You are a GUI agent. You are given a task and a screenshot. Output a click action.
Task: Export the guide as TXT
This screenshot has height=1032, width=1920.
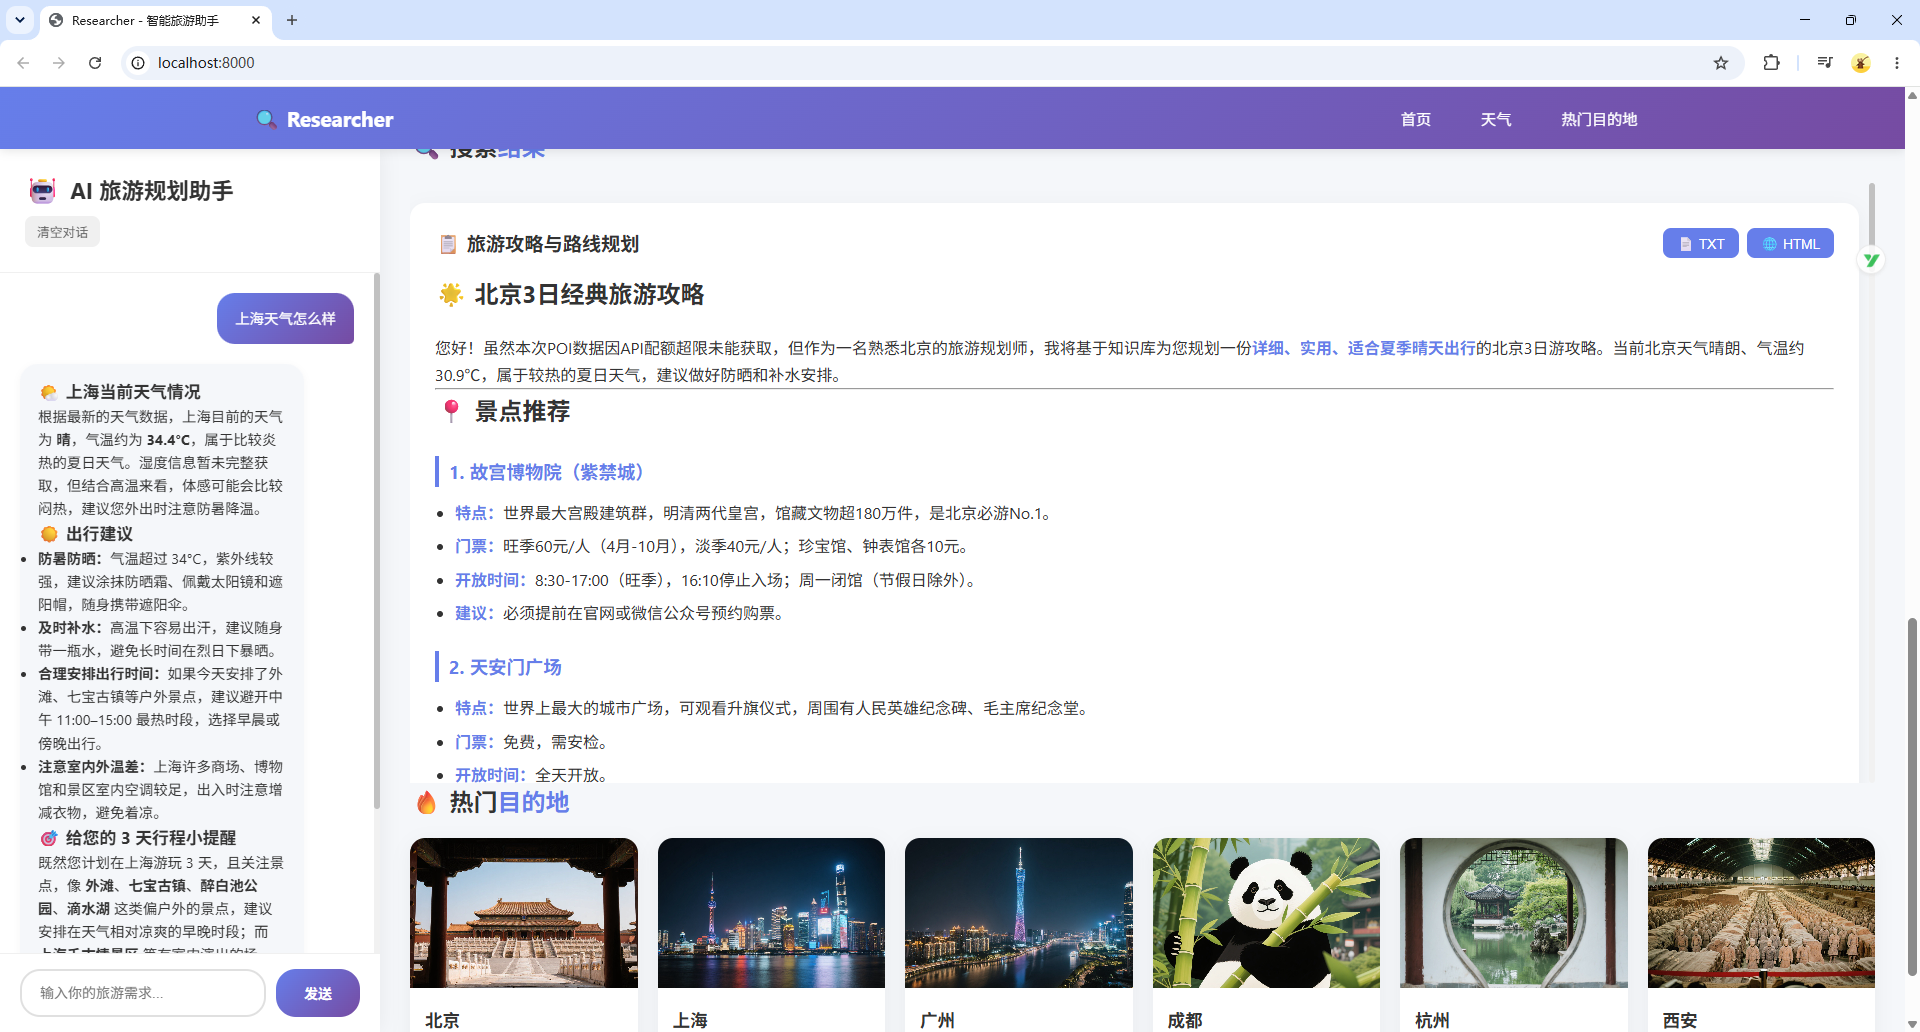pos(1701,244)
